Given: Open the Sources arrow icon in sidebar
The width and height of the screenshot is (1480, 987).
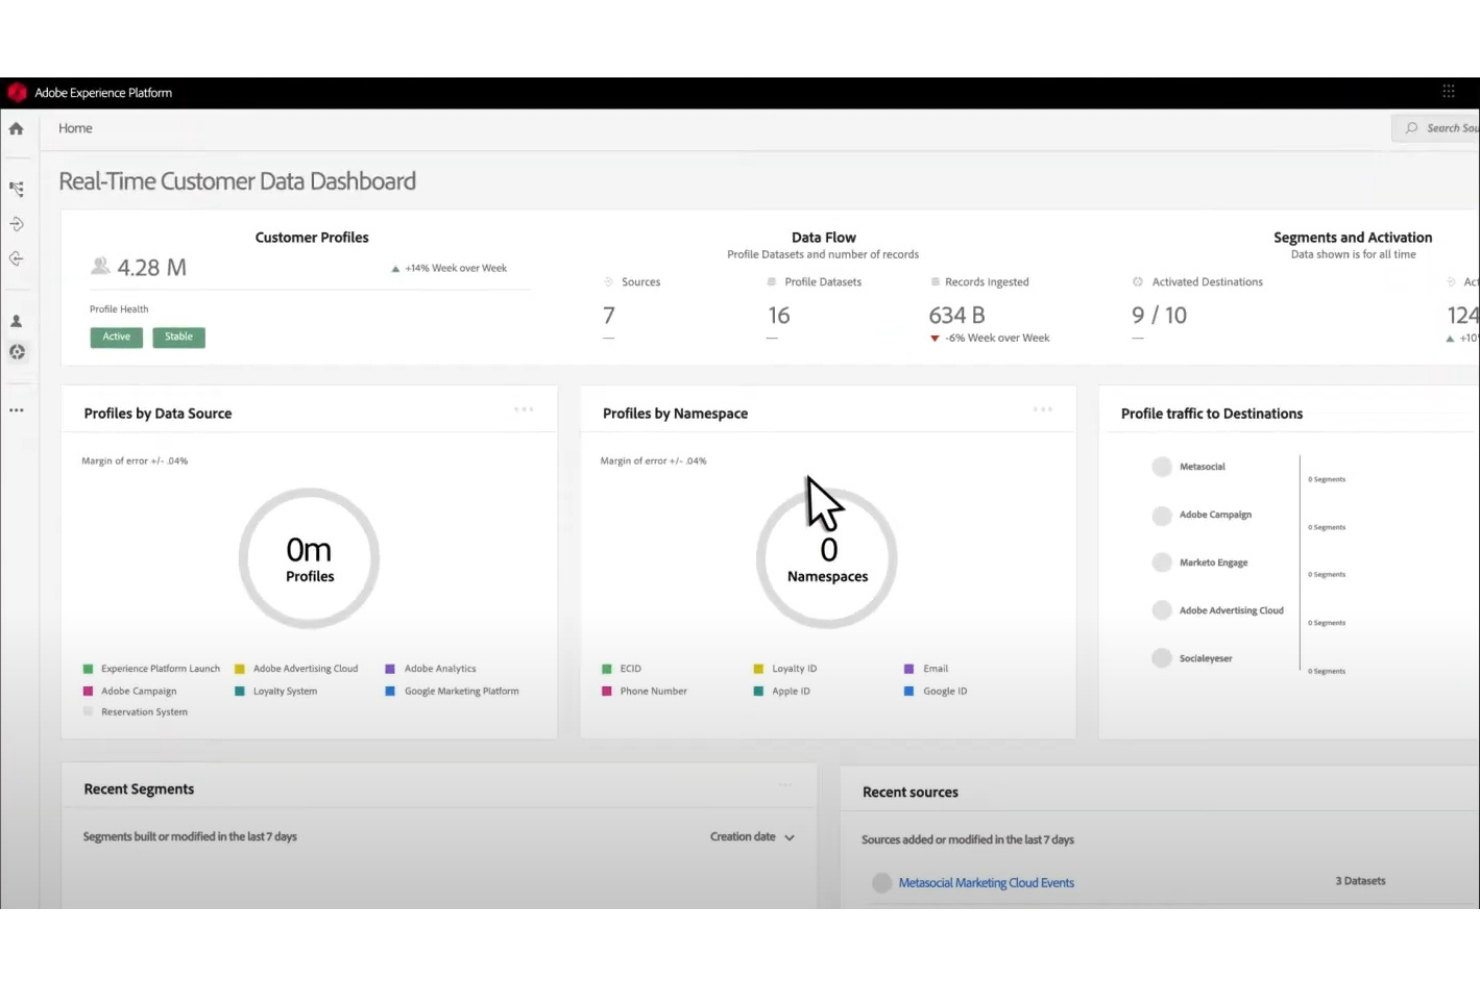Looking at the screenshot, I should coord(16,224).
